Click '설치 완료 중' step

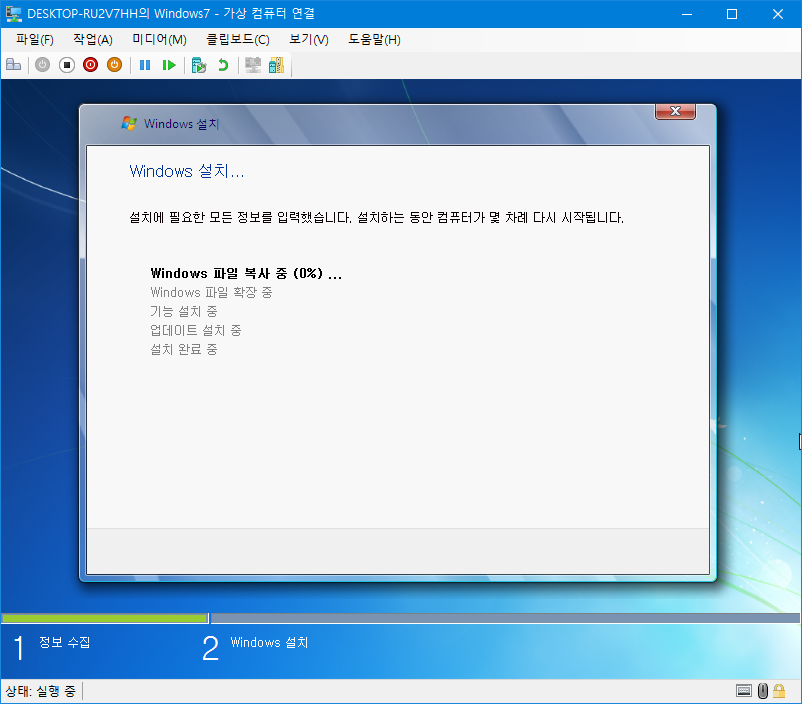[184, 349]
